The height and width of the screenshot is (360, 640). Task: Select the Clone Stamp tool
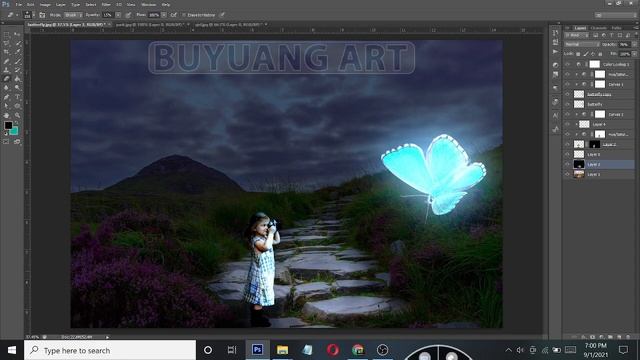7,70
